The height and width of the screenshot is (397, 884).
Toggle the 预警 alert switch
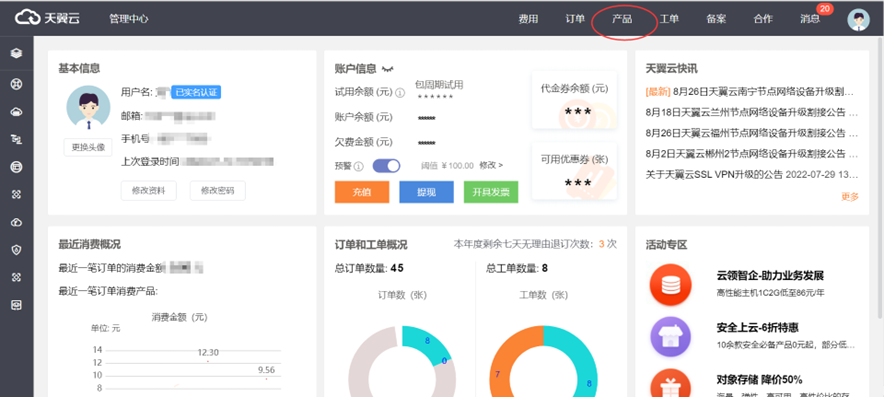point(386,166)
